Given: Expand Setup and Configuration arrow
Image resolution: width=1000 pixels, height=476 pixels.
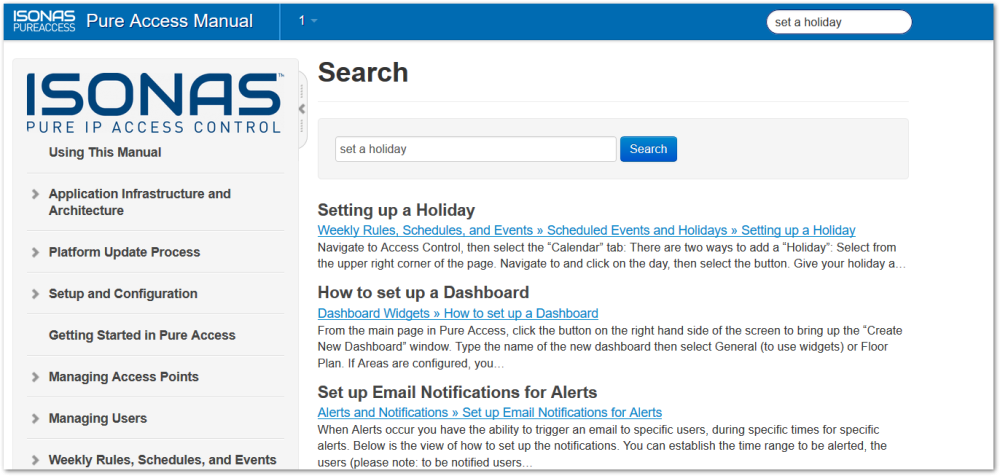Looking at the screenshot, I should point(36,294).
